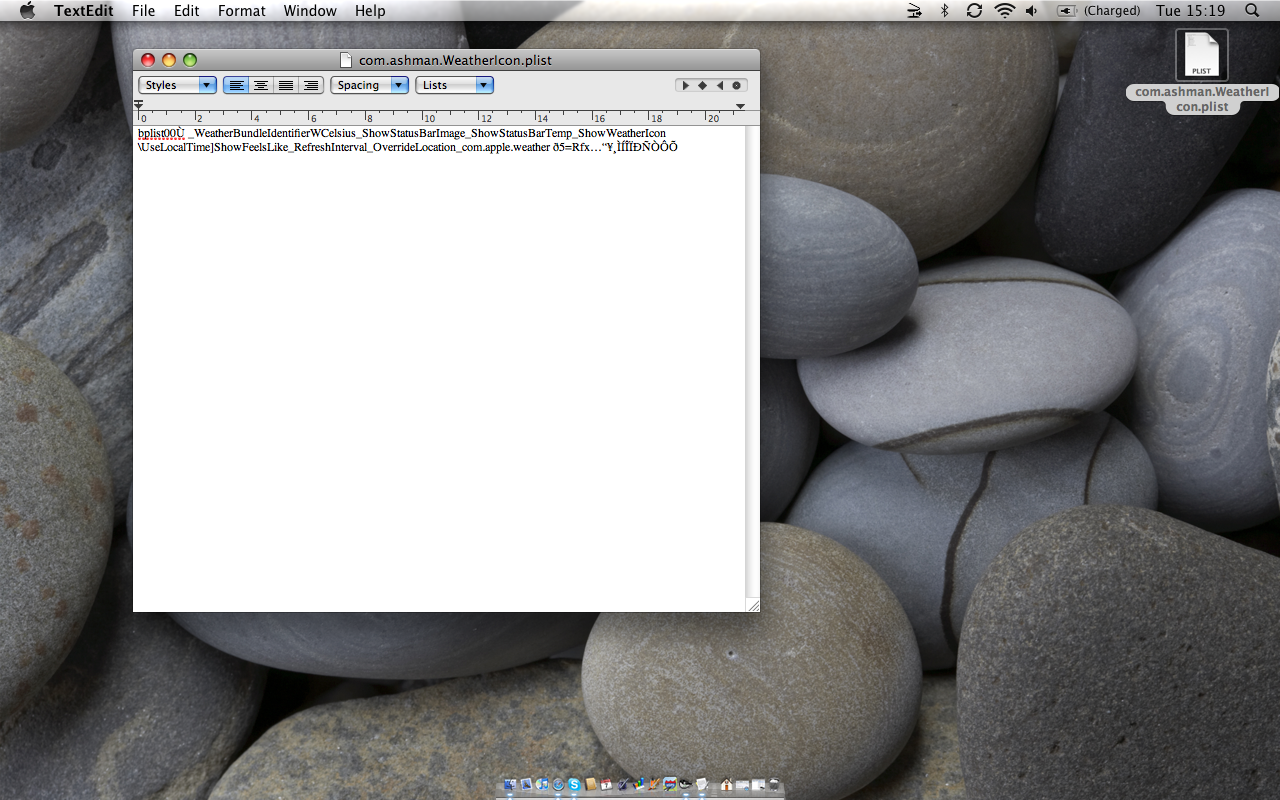The height and width of the screenshot is (800, 1280).
Task: Minimize the TextEdit window
Action: tap(169, 60)
